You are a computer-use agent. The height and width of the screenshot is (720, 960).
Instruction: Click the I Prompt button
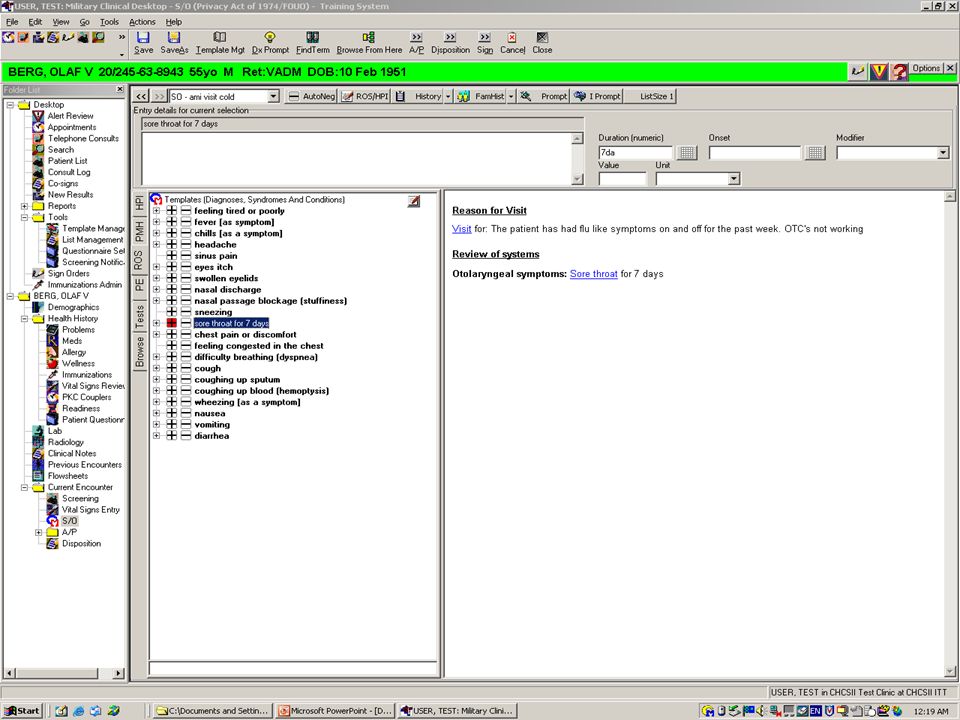(597, 96)
